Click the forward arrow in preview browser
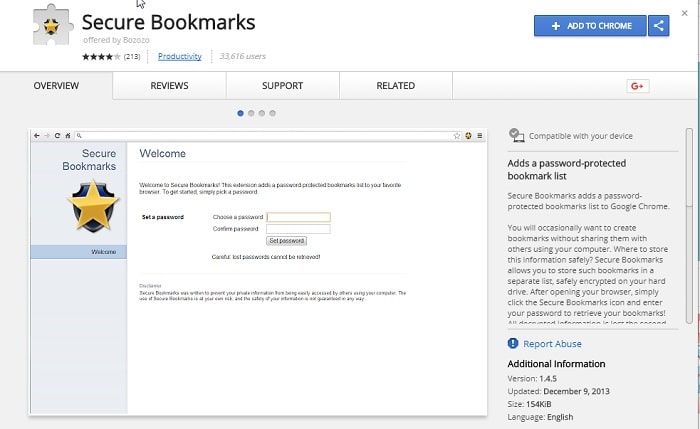This screenshot has width=700, height=429. pyautogui.click(x=47, y=136)
